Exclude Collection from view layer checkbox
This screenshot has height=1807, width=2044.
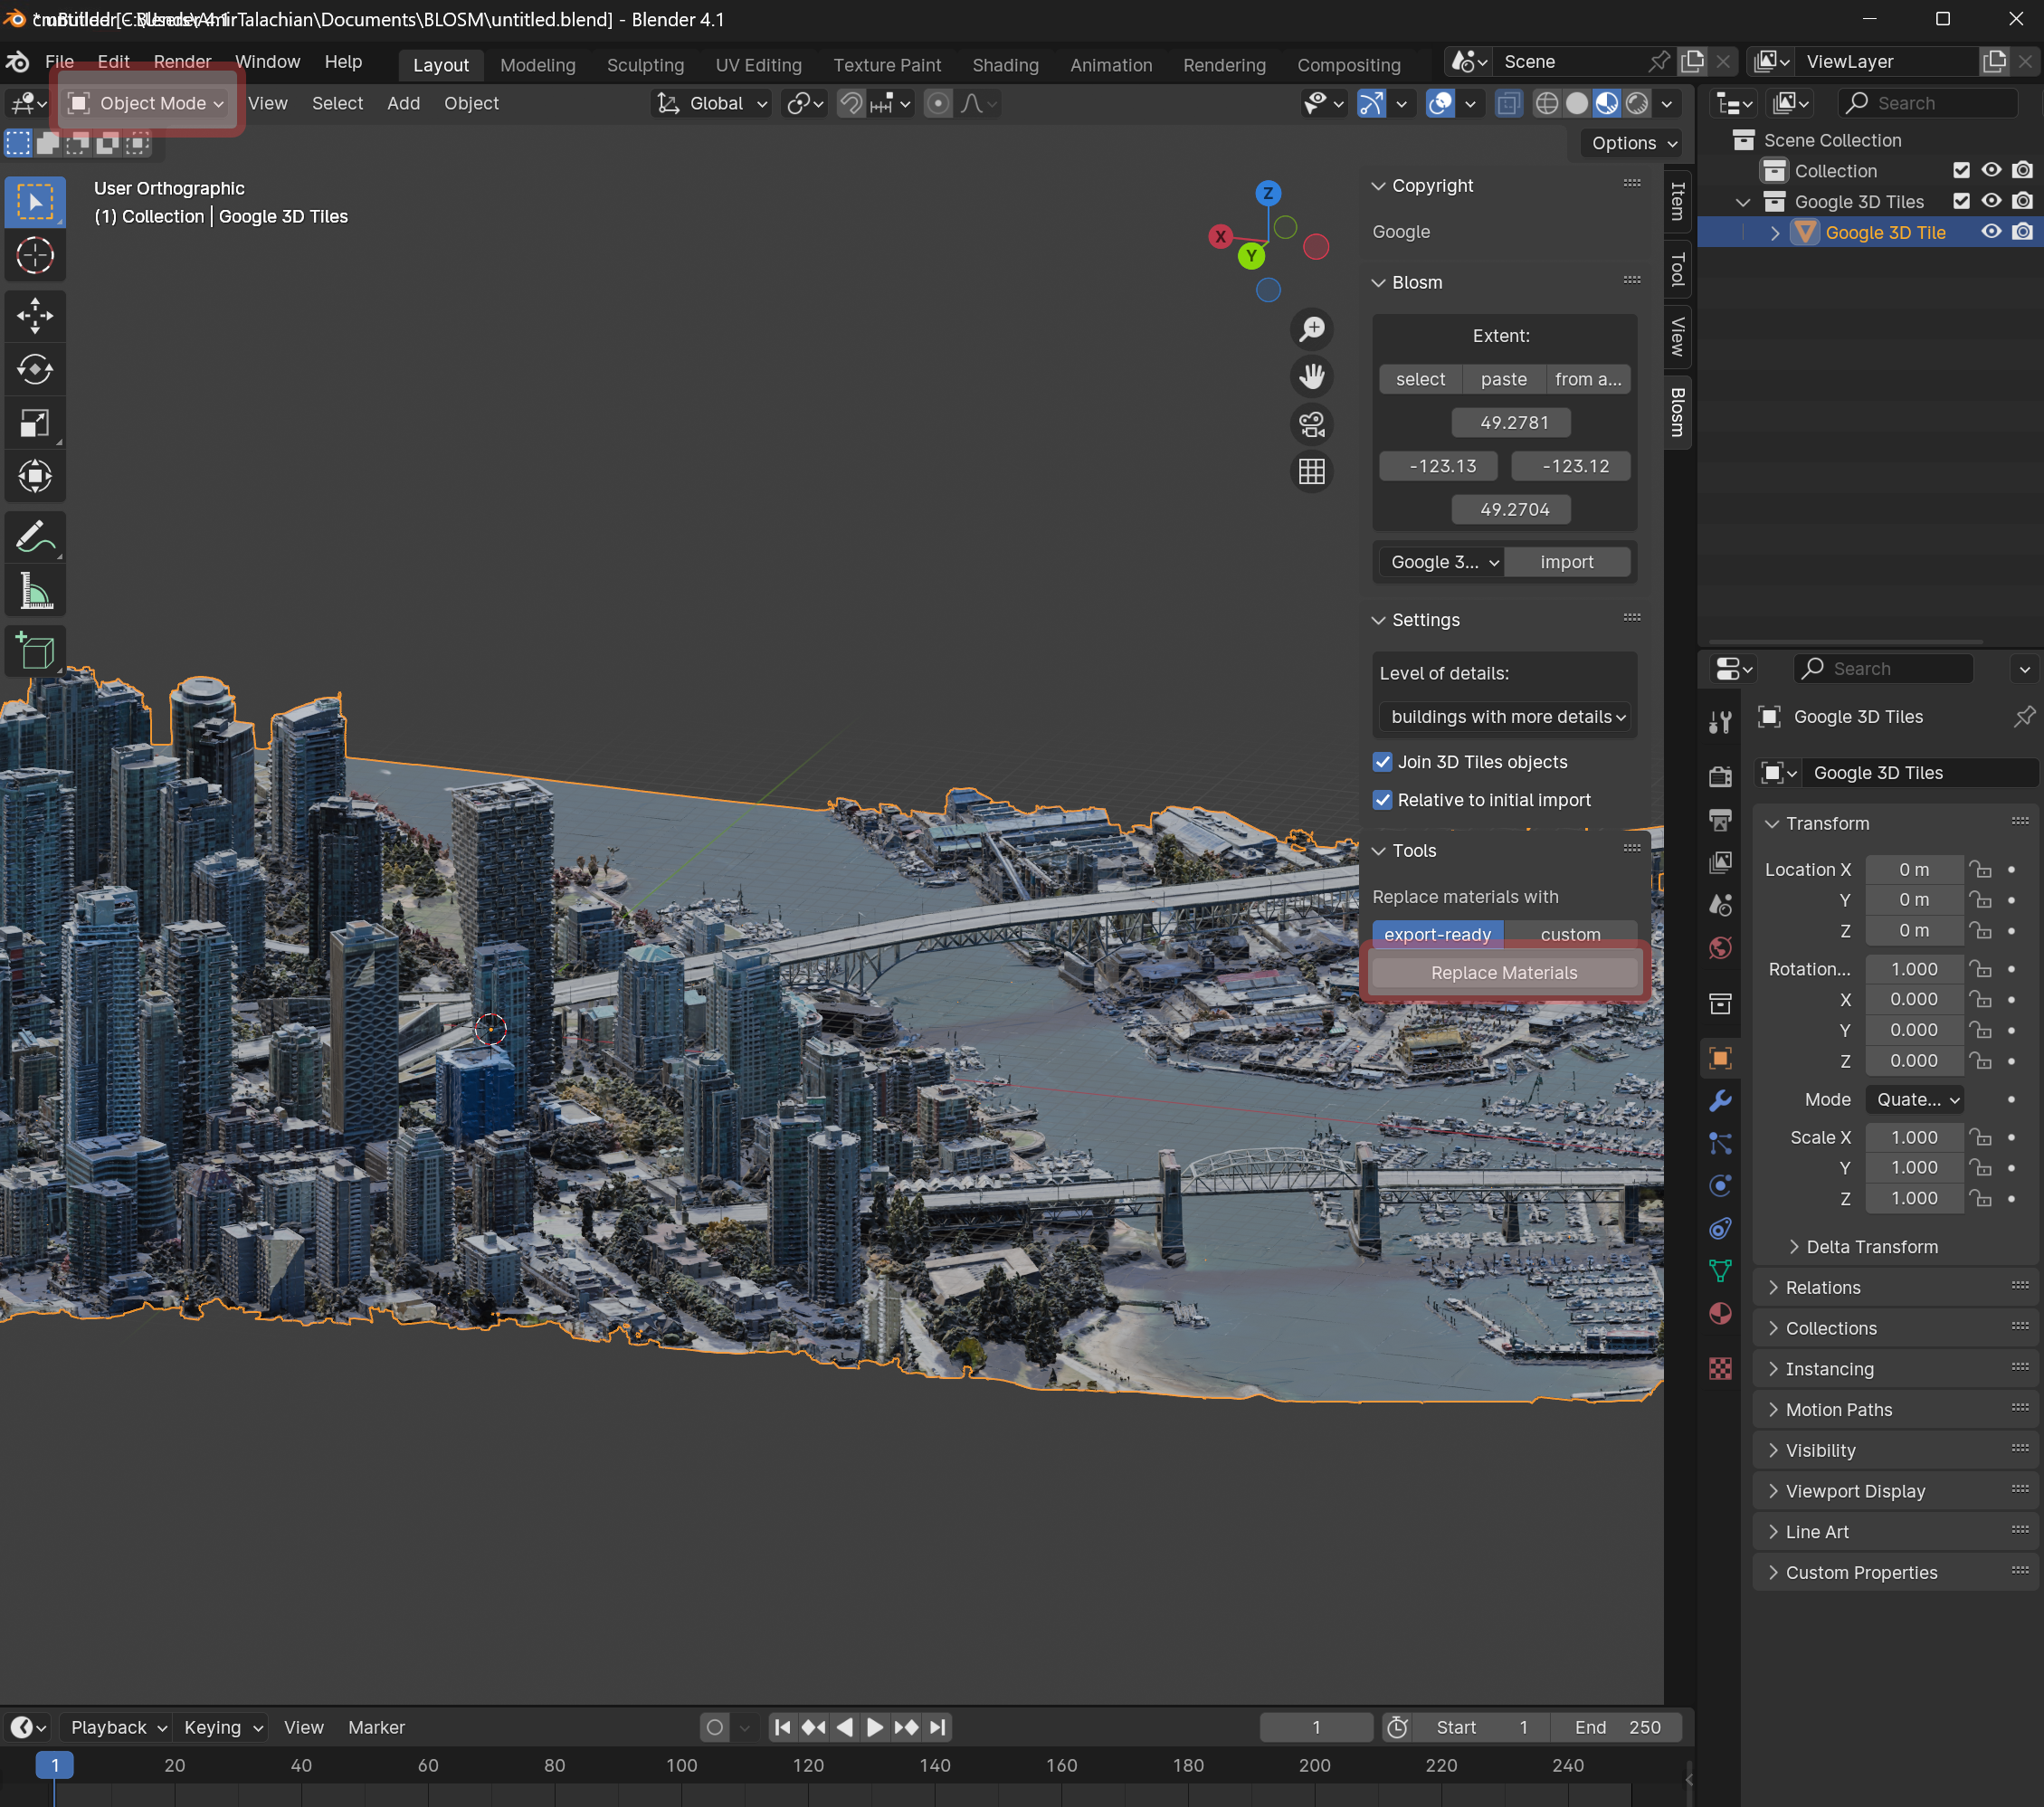pos(1961,171)
